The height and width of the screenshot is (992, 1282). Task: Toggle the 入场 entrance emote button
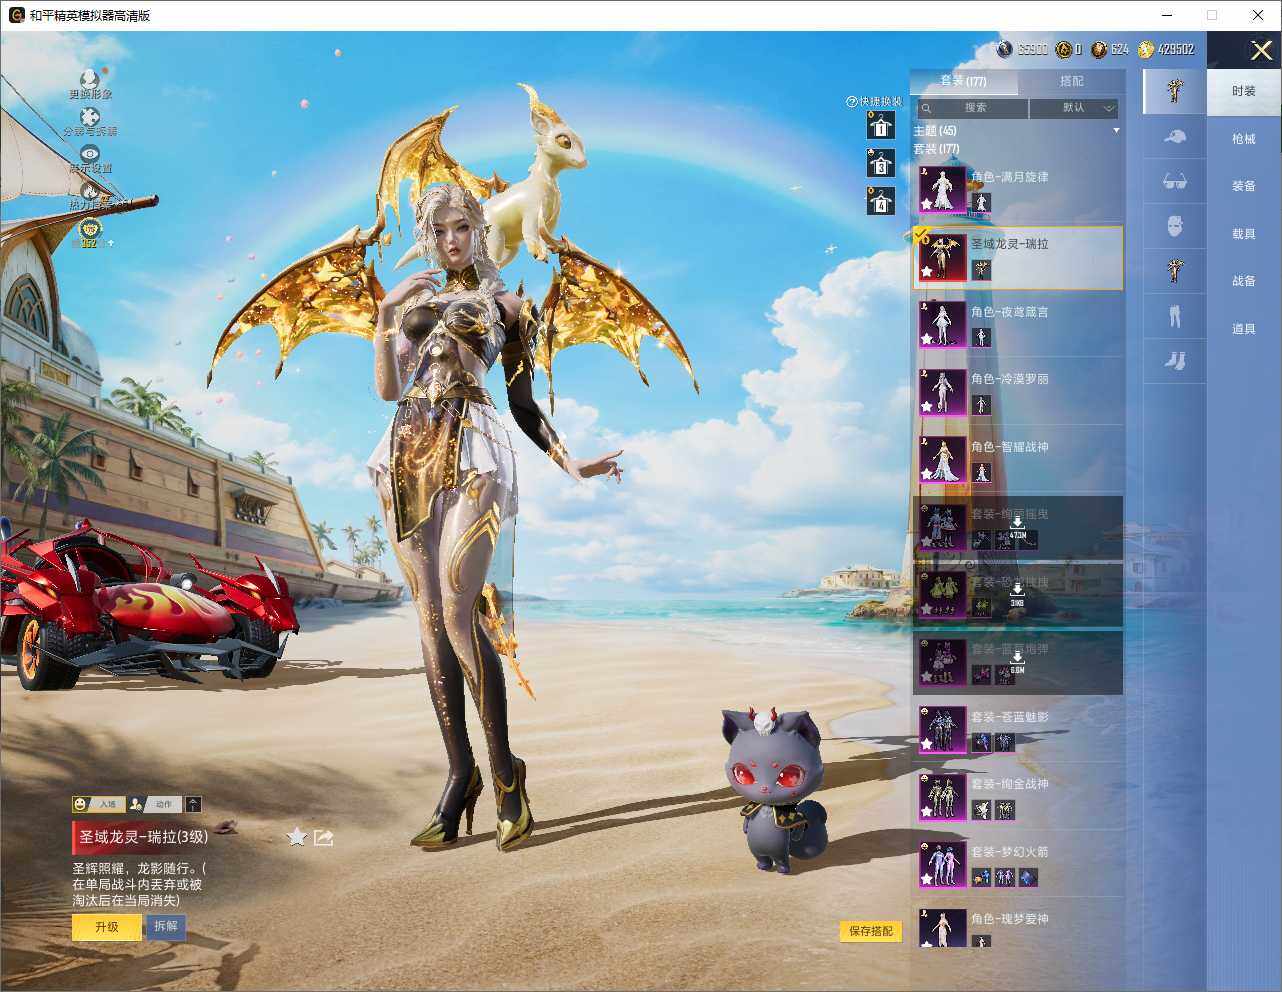point(97,804)
